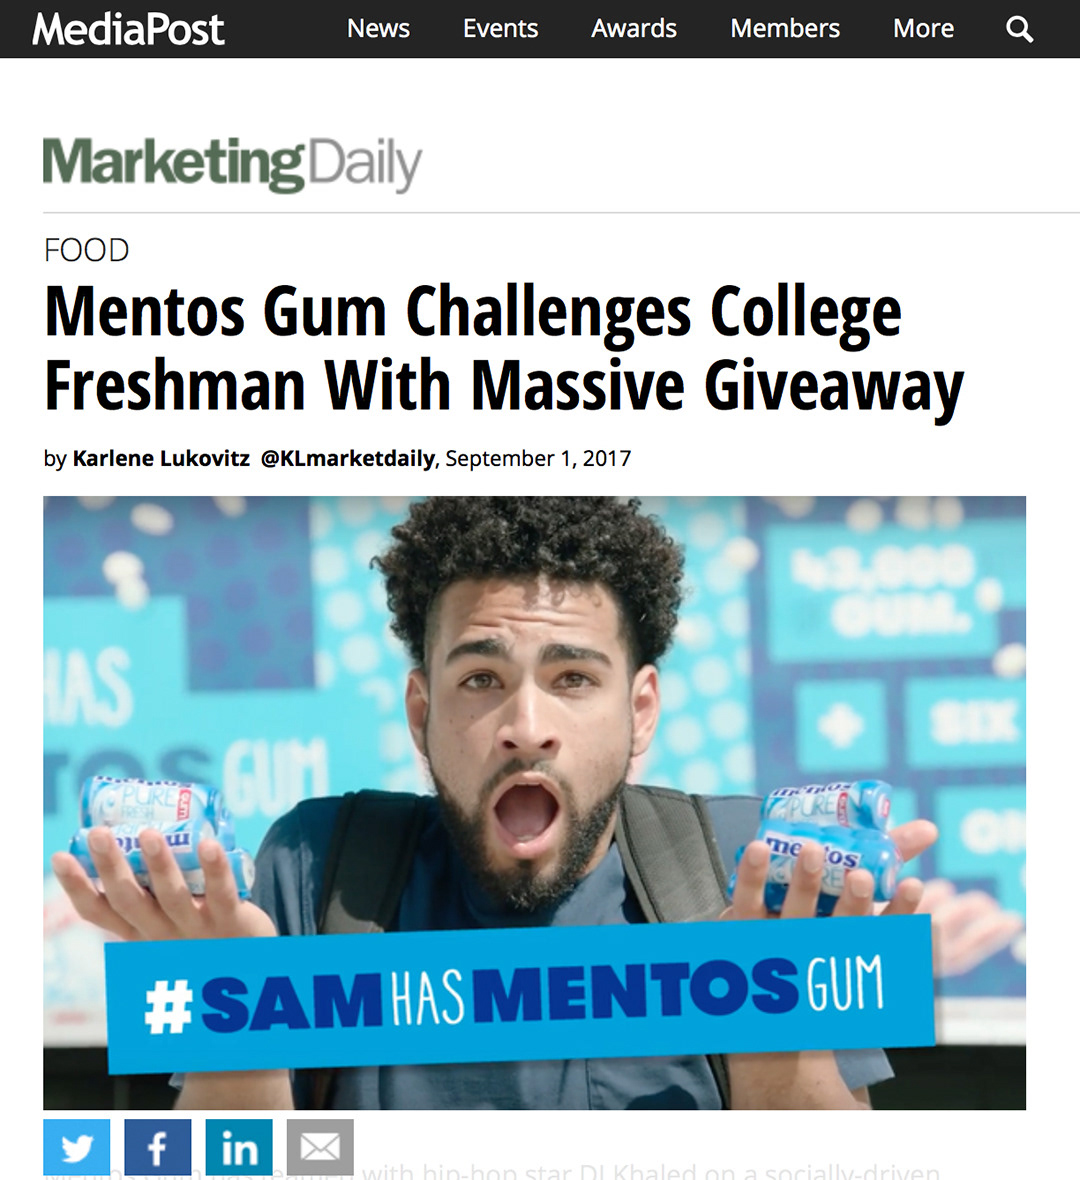Share article via Twitter icon
The image size is (1080, 1180).
pos(77,1147)
